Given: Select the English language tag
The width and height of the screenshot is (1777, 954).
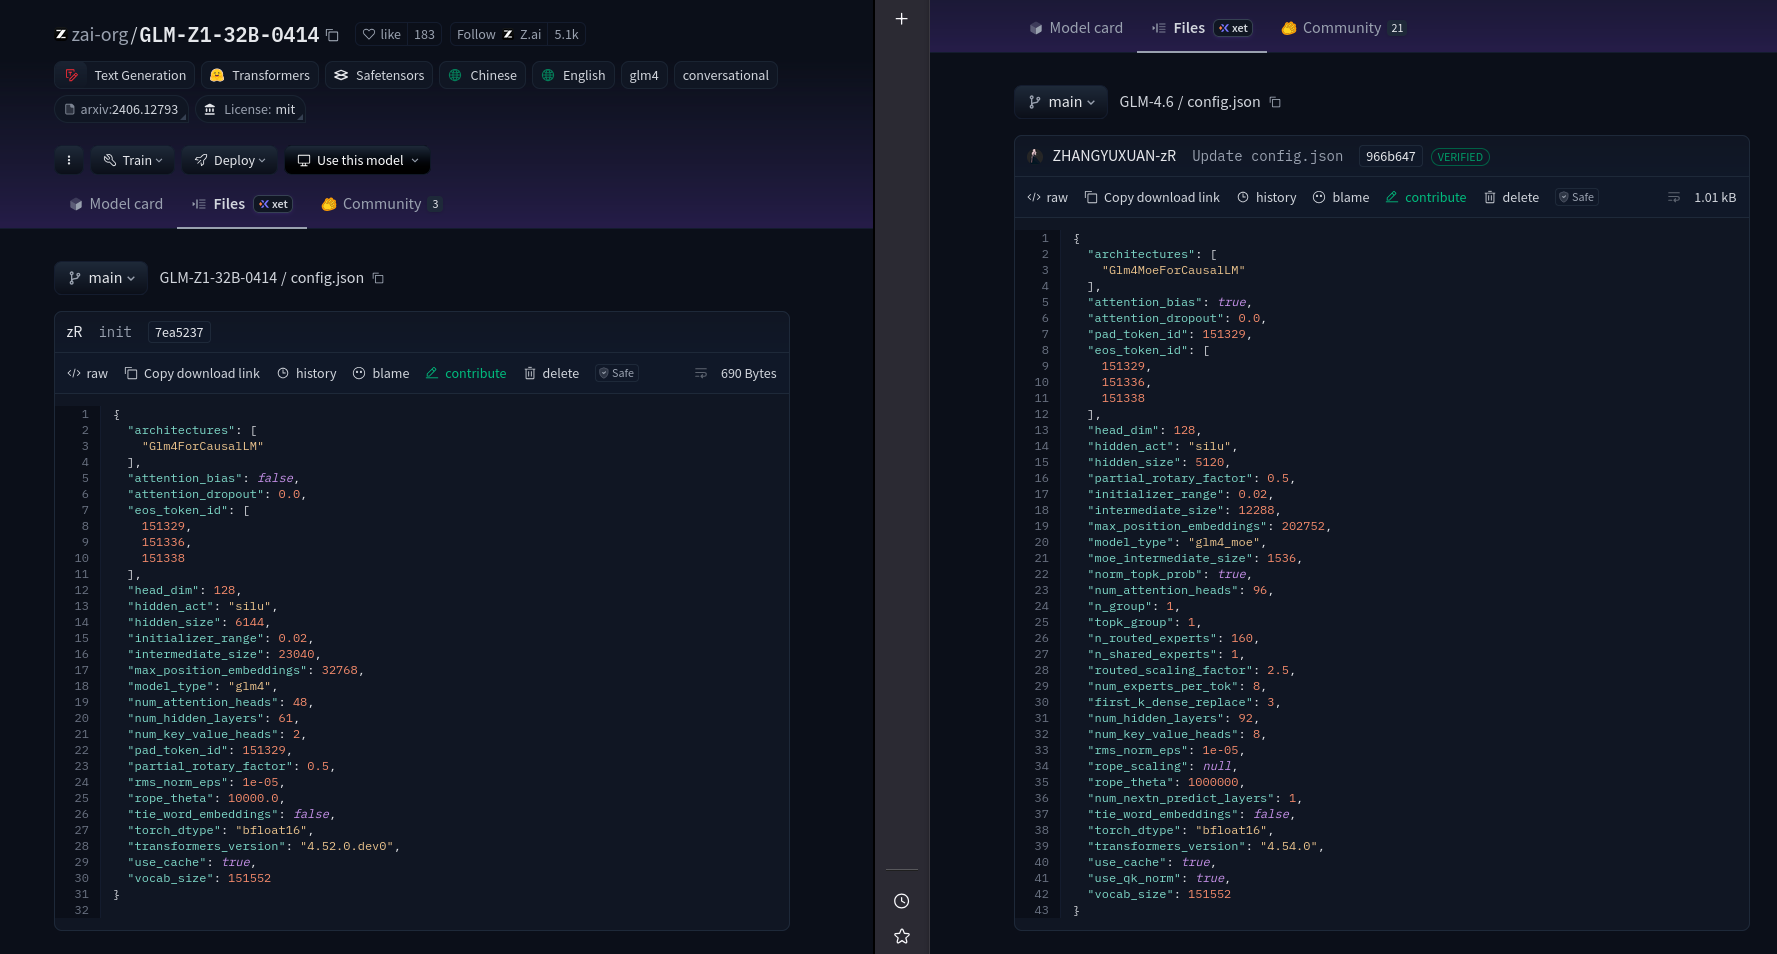Looking at the screenshot, I should [573, 75].
